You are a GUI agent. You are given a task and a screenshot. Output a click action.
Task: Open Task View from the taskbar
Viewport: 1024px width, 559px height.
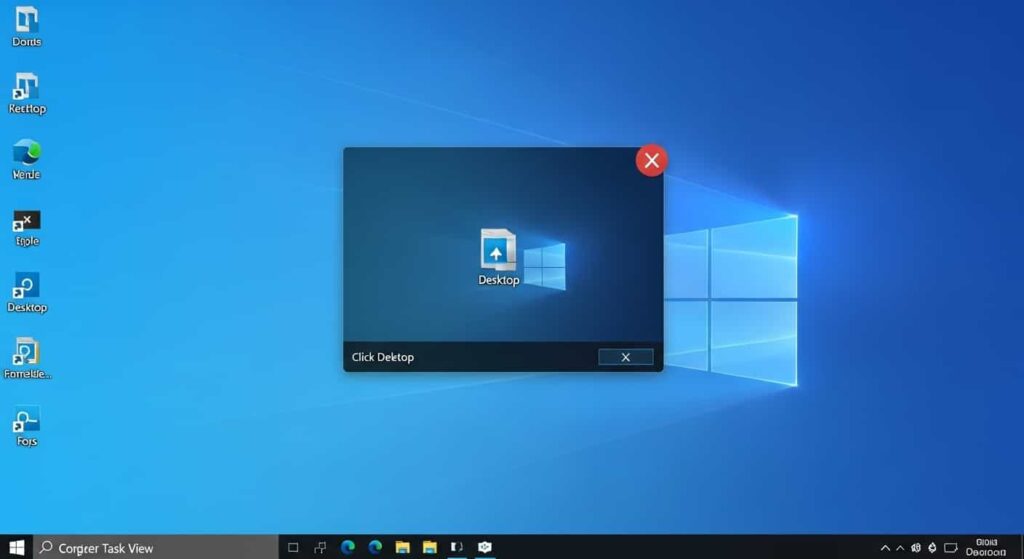[293, 547]
